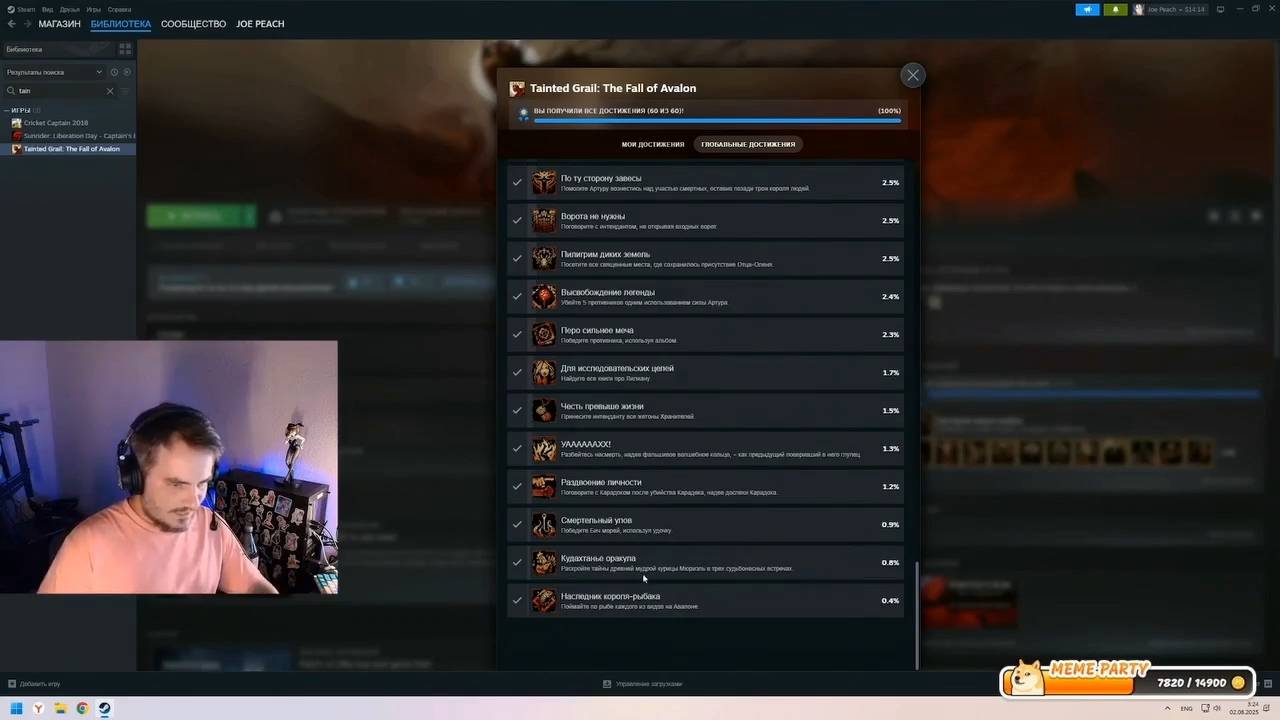Click the 'Для исследовательских целей' achievement icon
1280x720 pixels.
pyautogui.click(x=544, y=372)
